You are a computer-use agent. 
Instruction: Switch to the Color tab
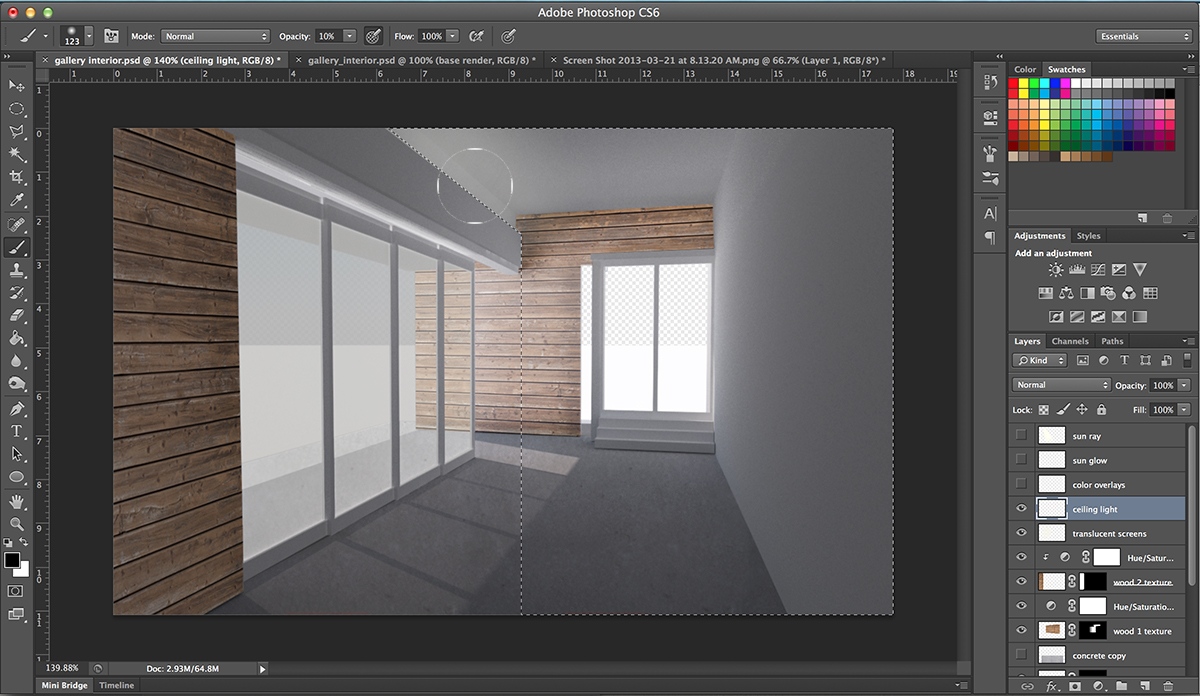(x=1025, y=69)
